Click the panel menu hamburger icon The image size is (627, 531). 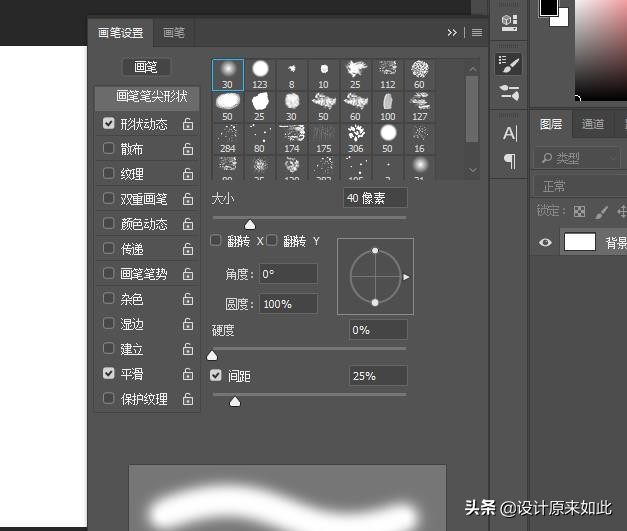point(477,32)
